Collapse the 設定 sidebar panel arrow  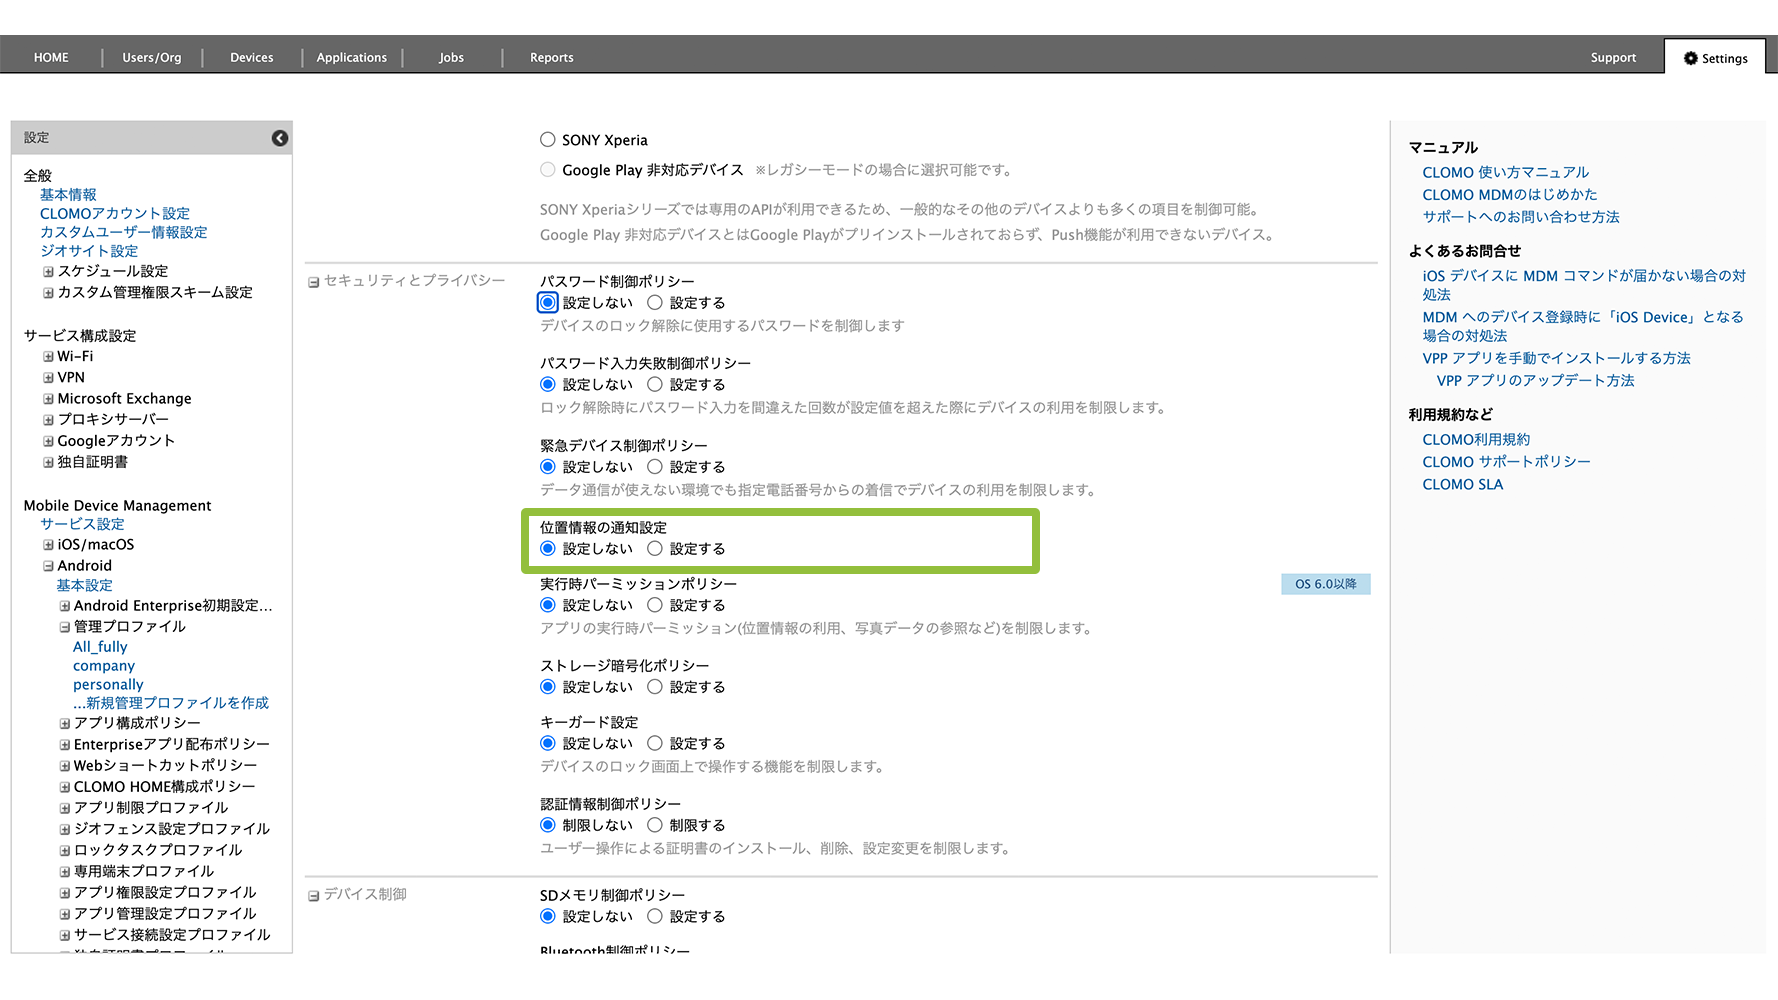pos(280,138)
